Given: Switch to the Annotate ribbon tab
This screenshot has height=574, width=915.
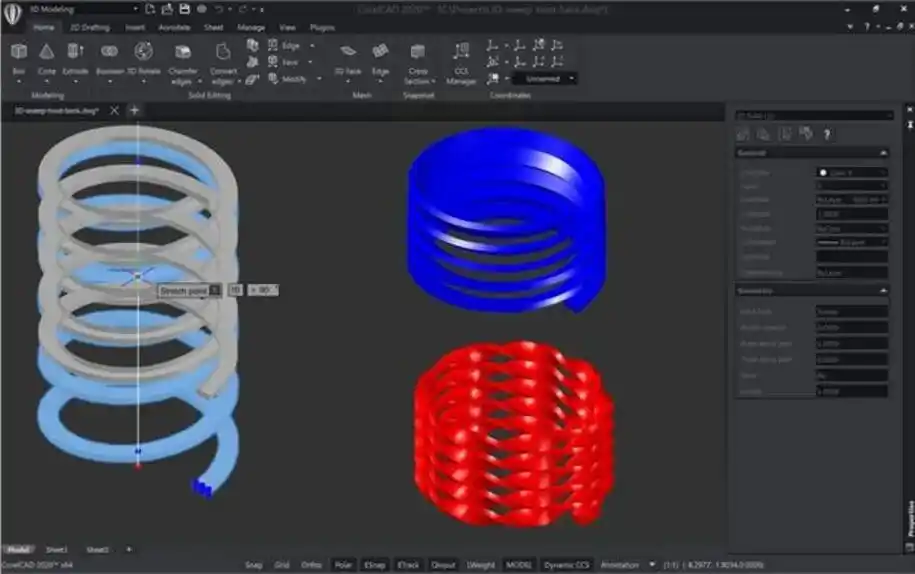Looking at the screenshot, I should pos(174,28).
